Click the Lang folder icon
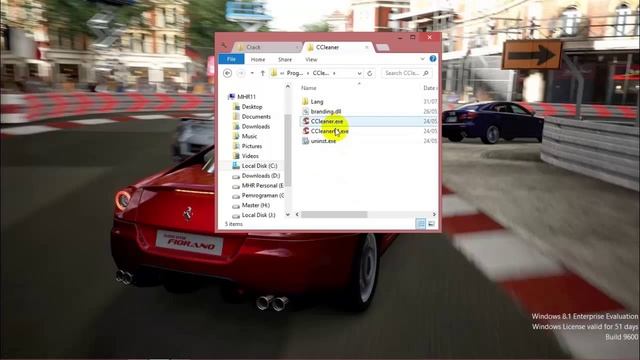 pyautogui.click(x=306, y=102)
